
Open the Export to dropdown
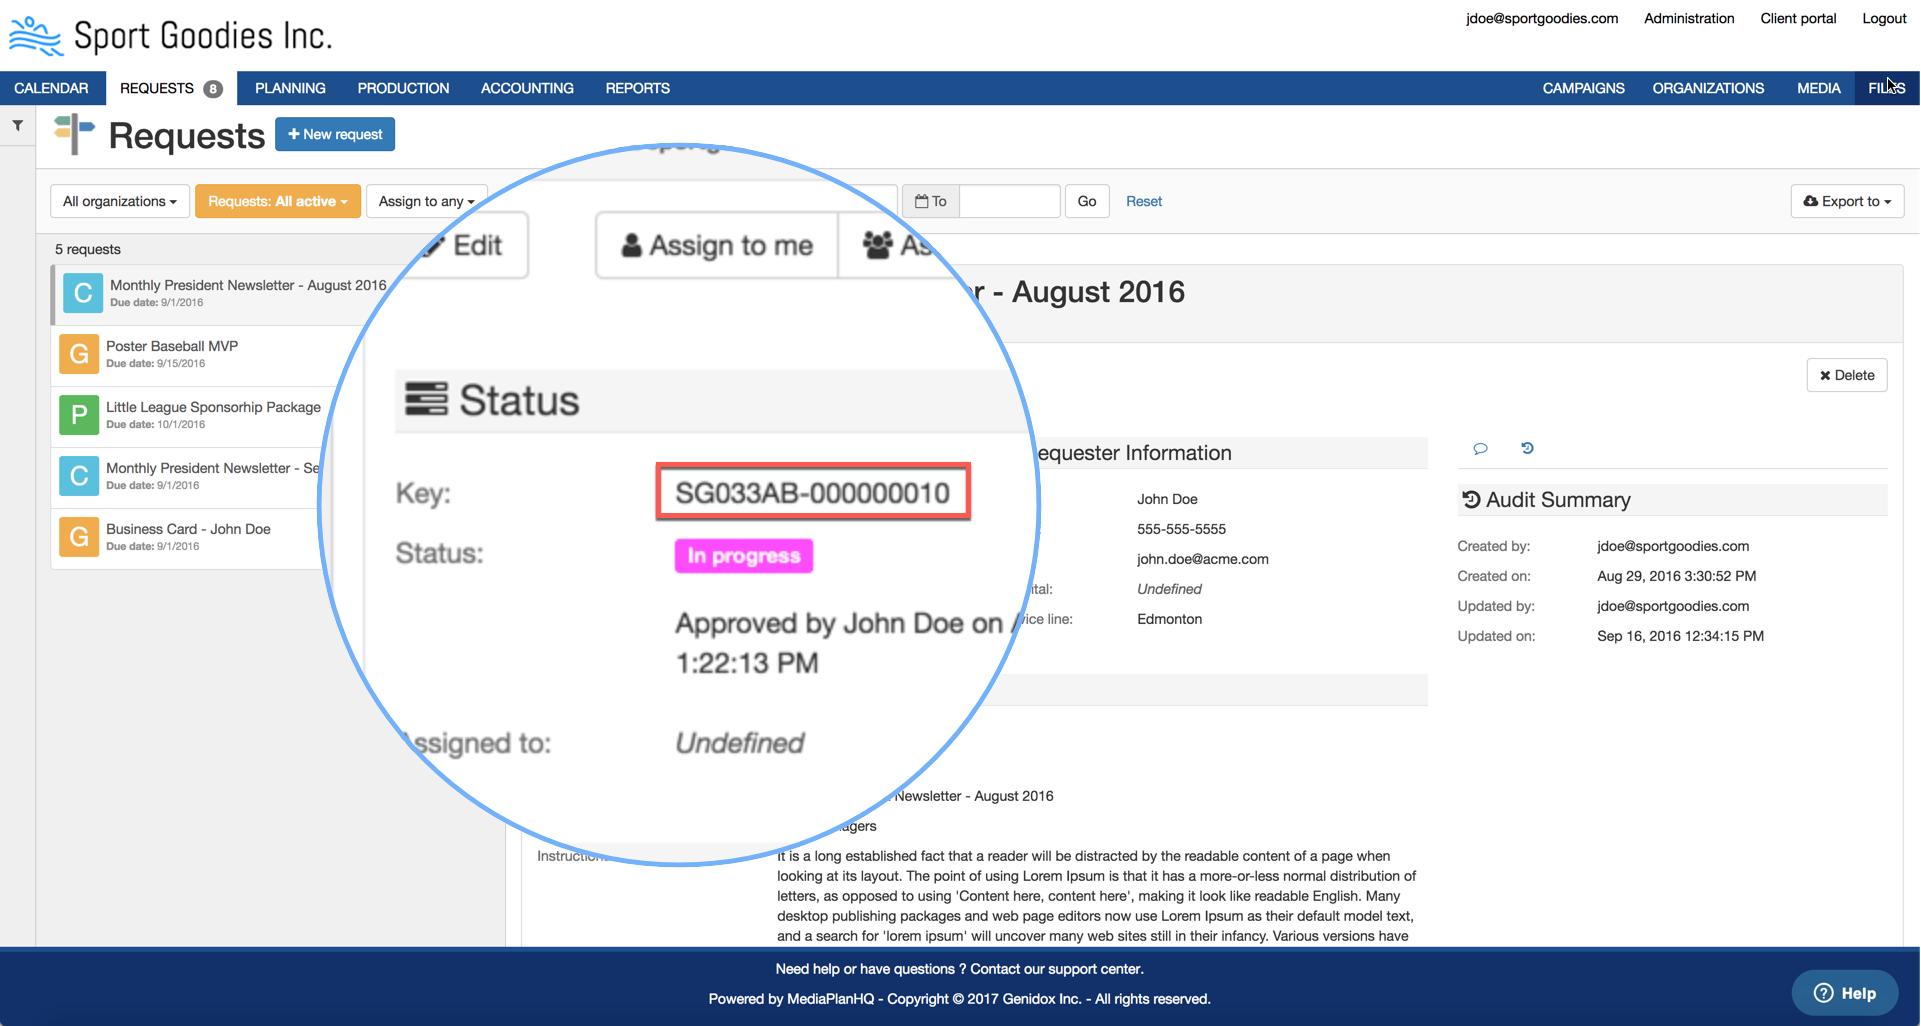(x=1846, y=201)
